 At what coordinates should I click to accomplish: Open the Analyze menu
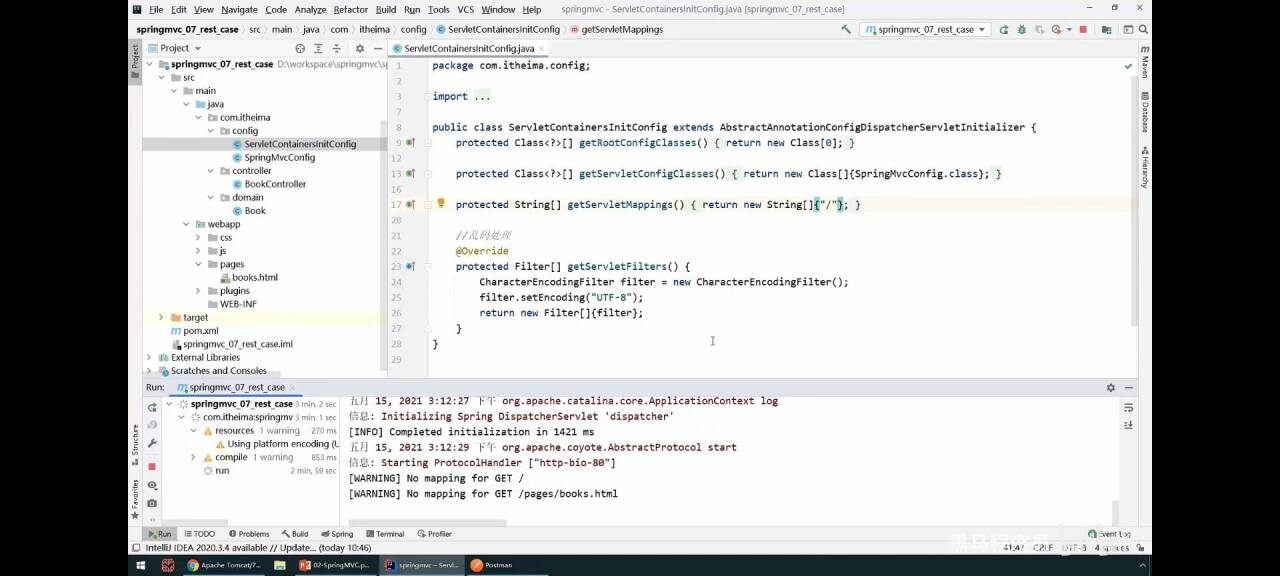click(310, 9)
